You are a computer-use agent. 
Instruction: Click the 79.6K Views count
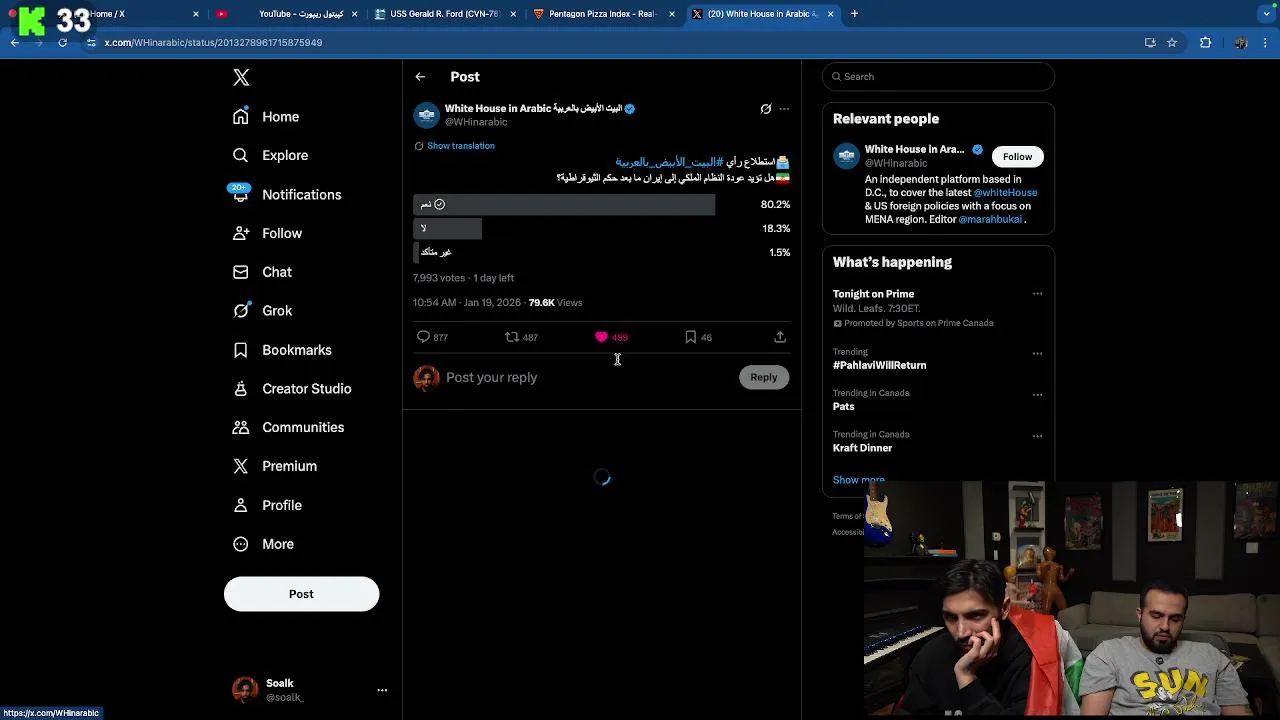coord(555,303)
